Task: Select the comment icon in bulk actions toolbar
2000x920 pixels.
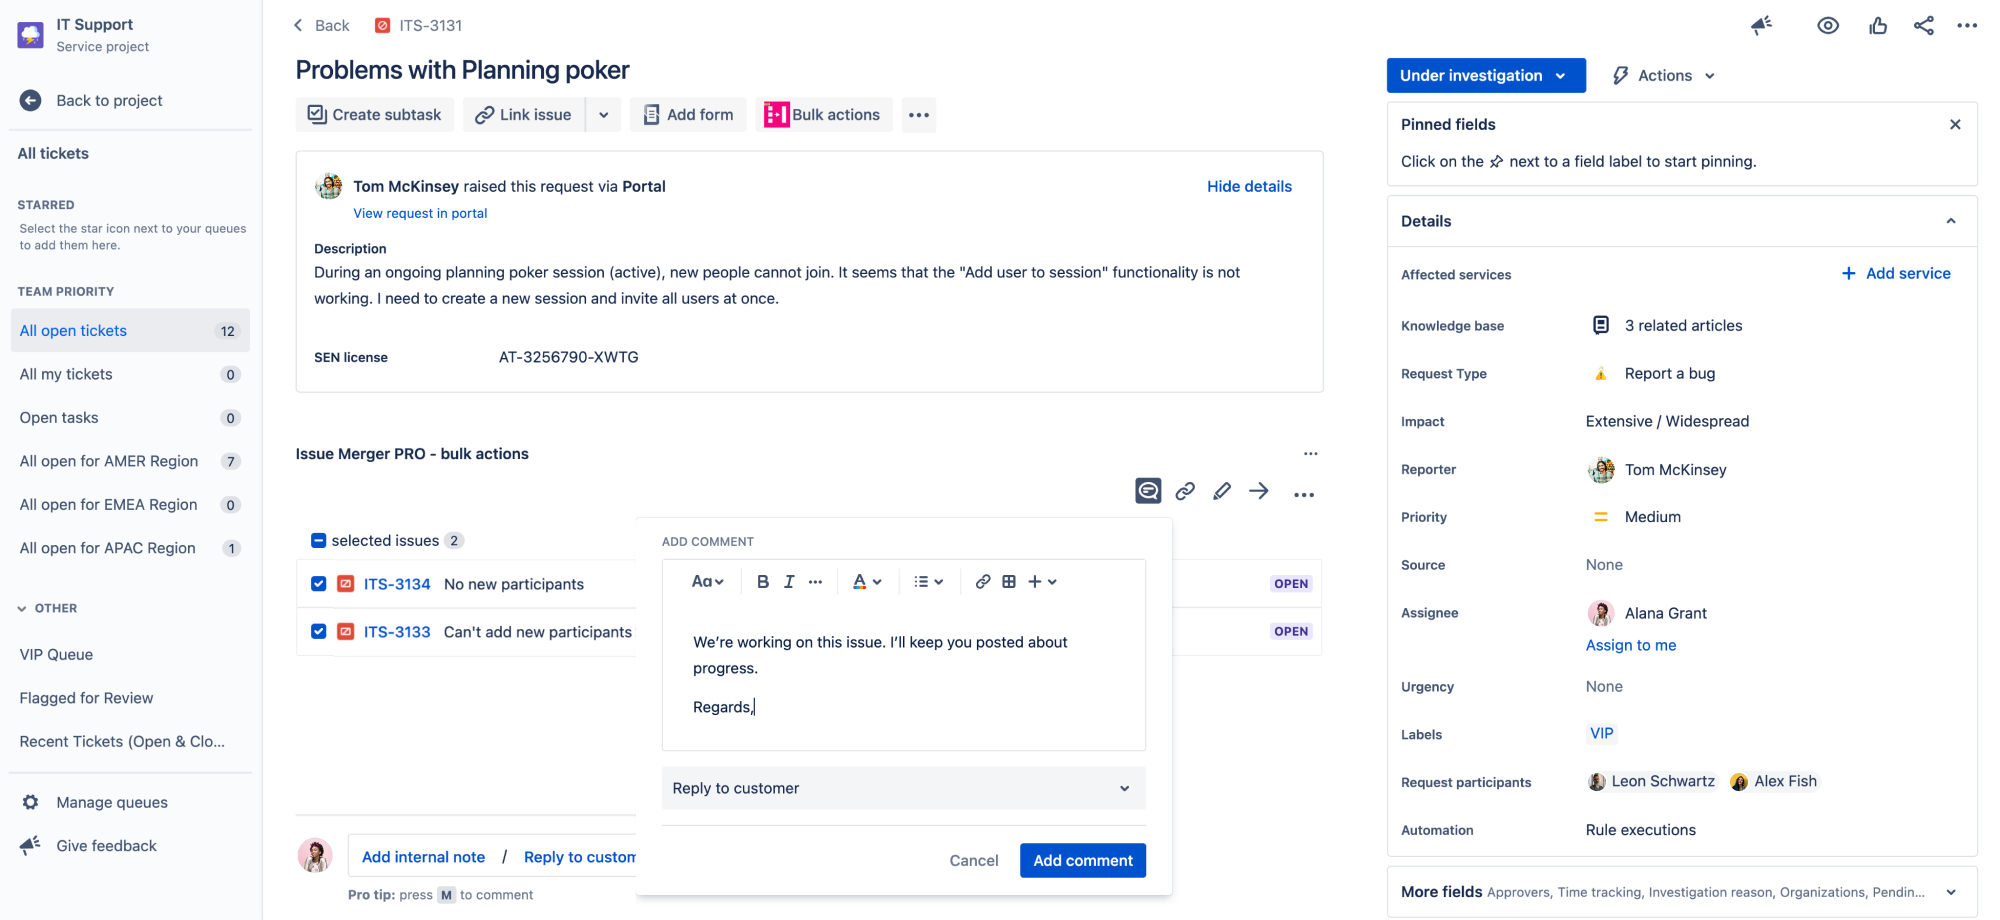Action: pyautogui.click(x=1147, y=490)
